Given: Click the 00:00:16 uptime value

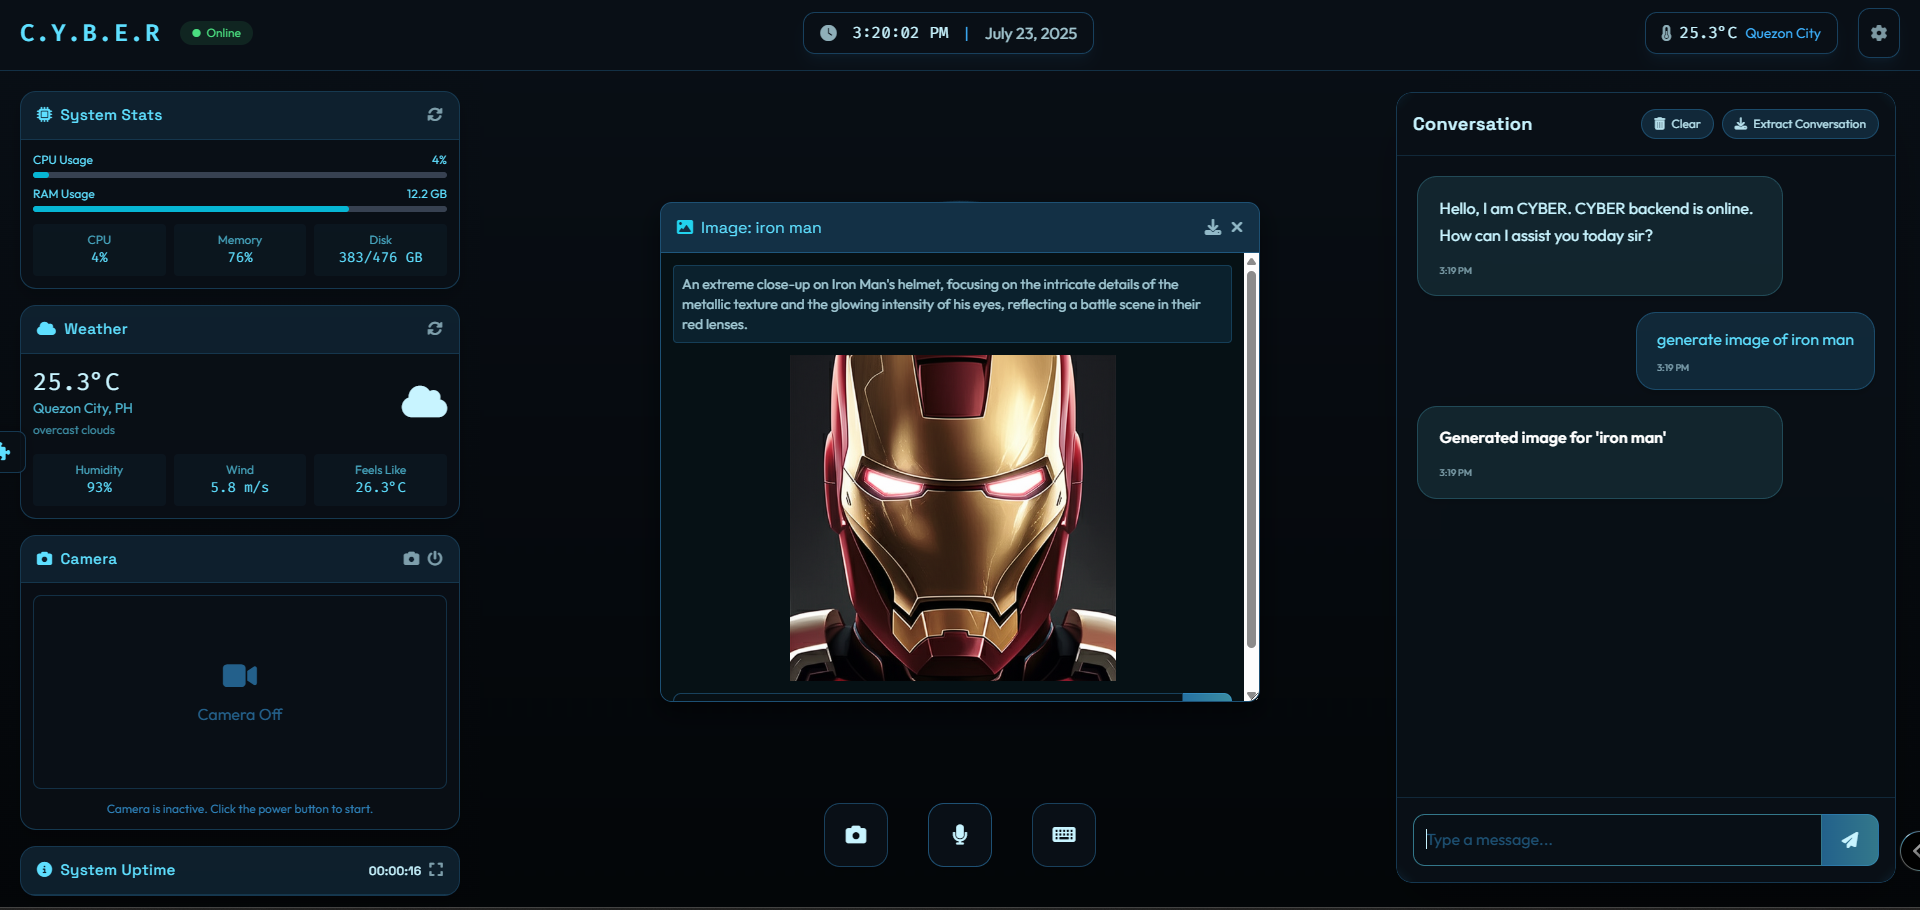Looking at the screenshot, I should pos(394,871).
